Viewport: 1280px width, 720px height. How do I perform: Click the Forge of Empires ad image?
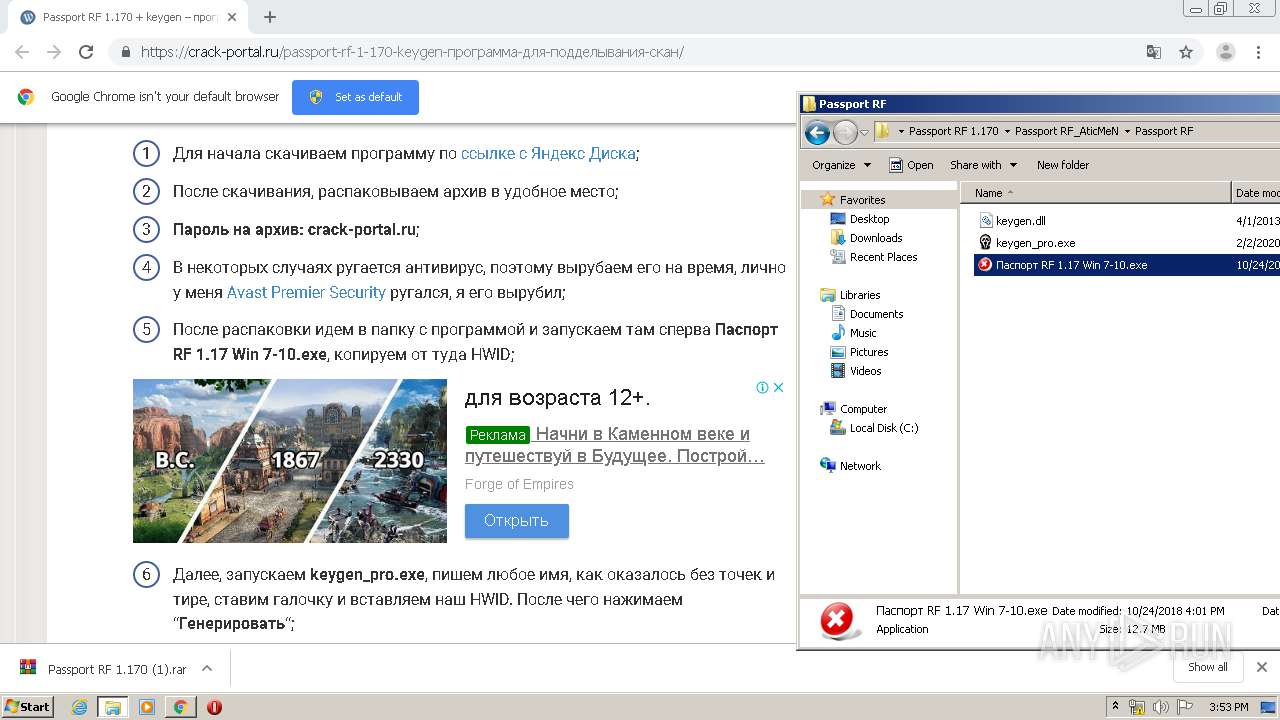290,460
